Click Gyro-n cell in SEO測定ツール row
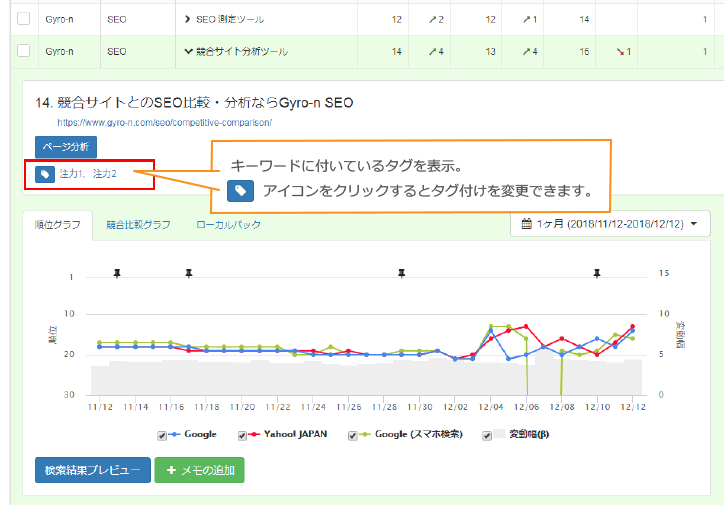The image size is (724, 505). coord(59,19)
